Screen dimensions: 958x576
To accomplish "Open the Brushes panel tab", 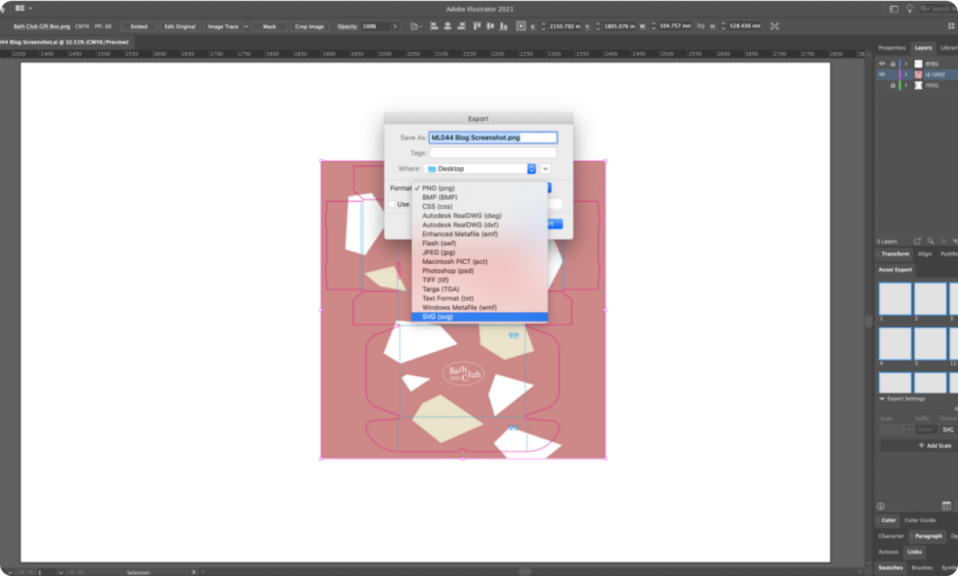I will (922, 567).
